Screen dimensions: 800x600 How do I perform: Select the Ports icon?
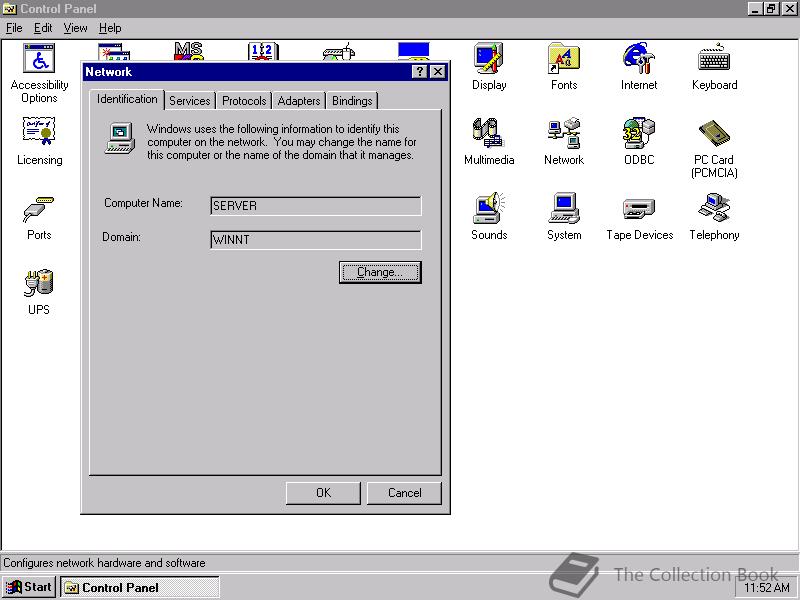point(39,209)
